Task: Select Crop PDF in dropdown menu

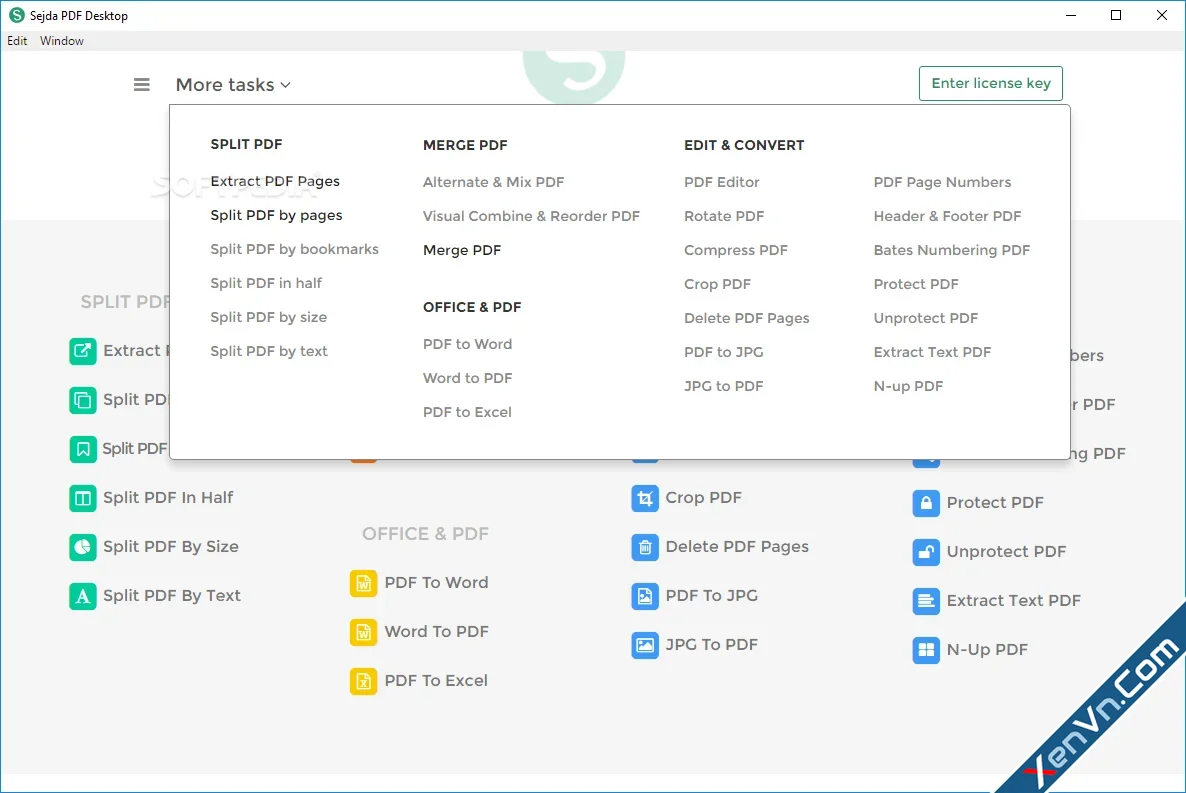Action: [x=717, y=285]
